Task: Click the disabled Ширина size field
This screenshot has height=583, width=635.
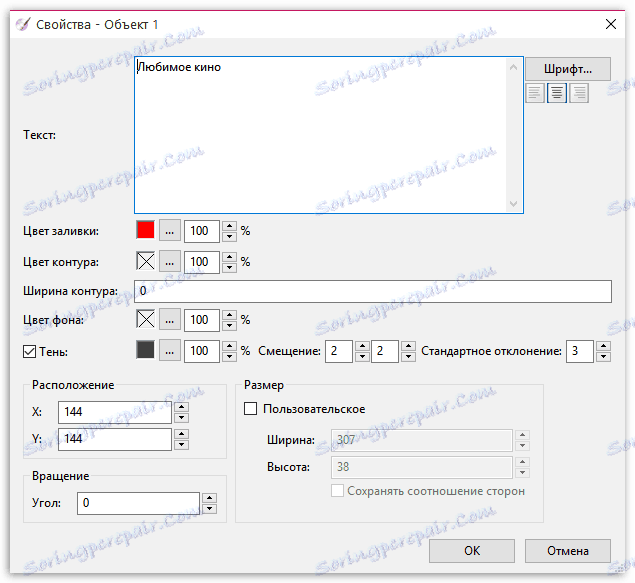Action: pos(422,440)
